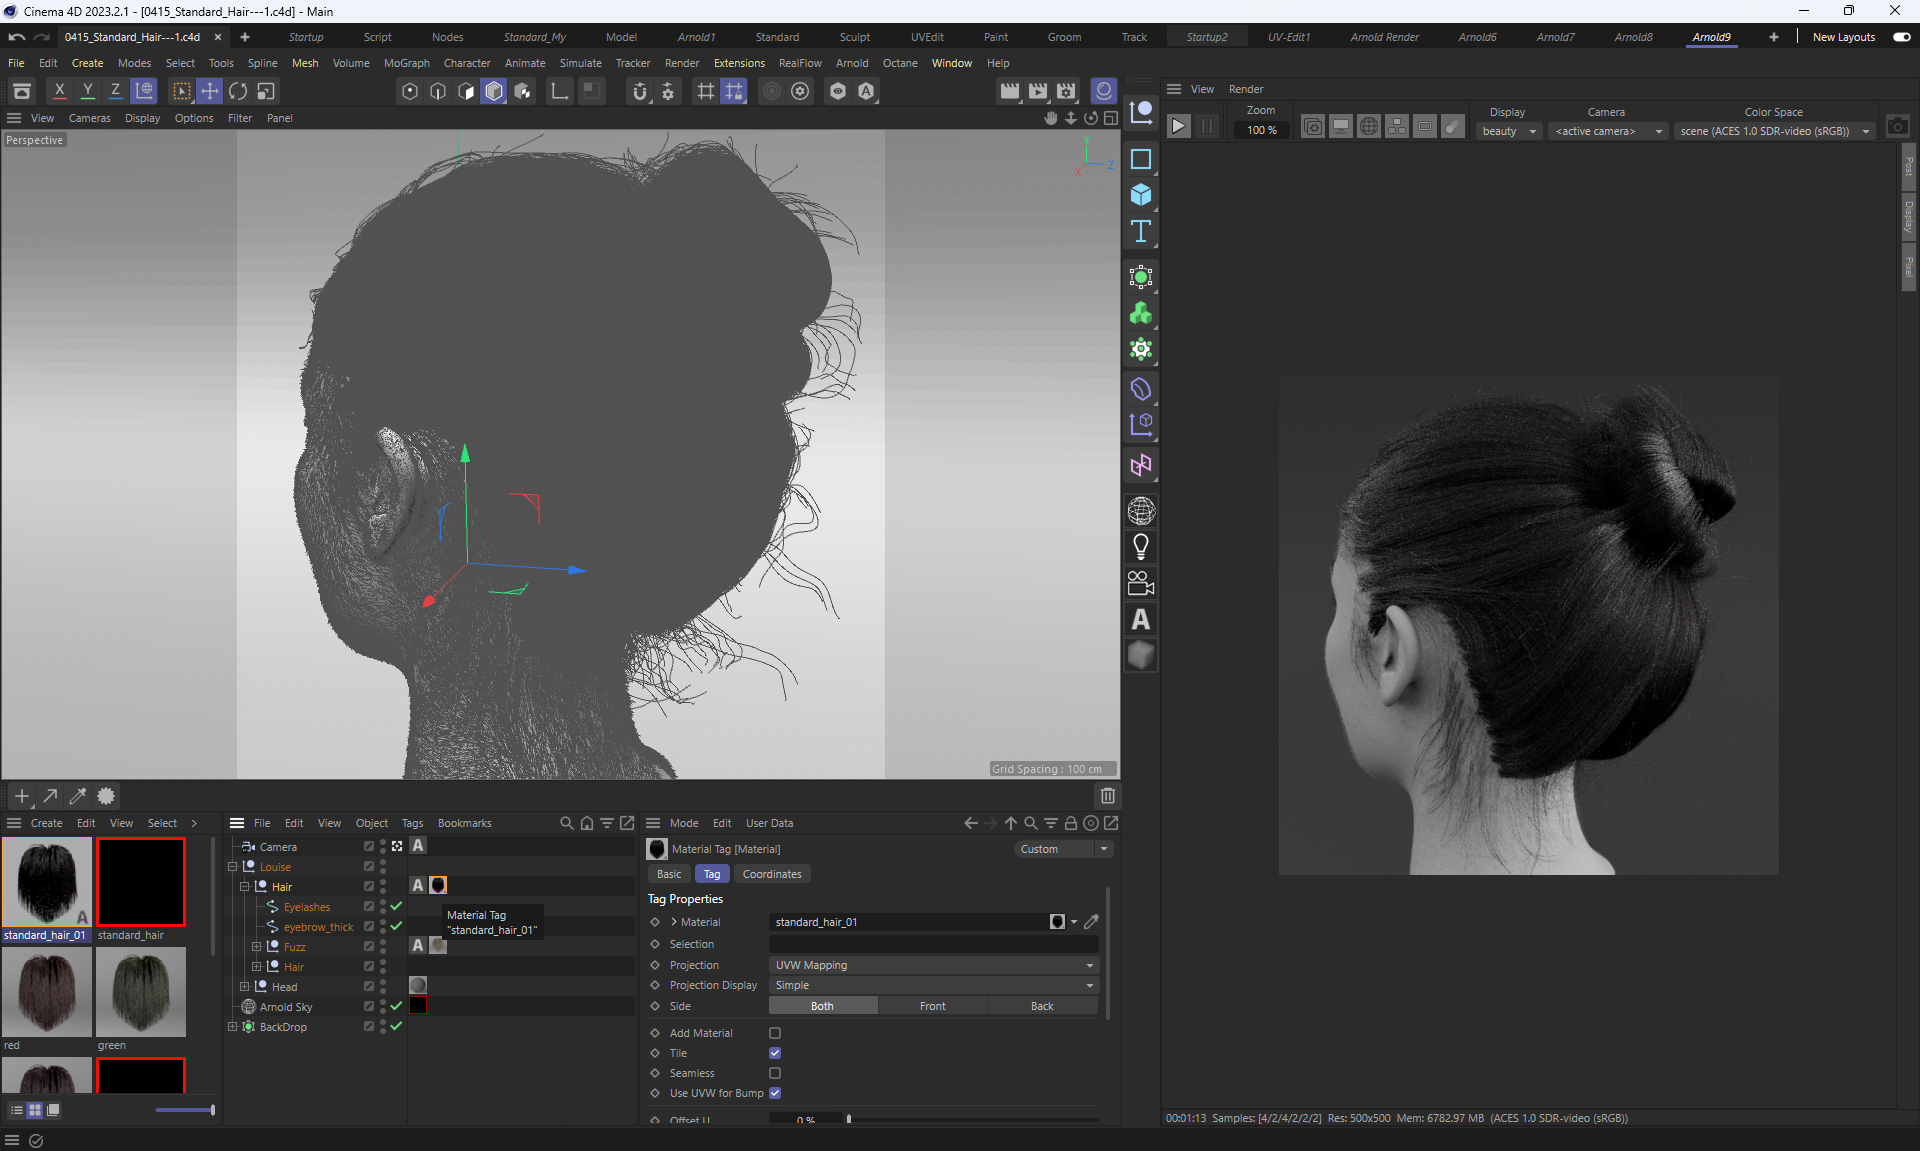Open the beauty display dropdown
This screenshot has width=1920, height=1151.
tap(1508, 131)
